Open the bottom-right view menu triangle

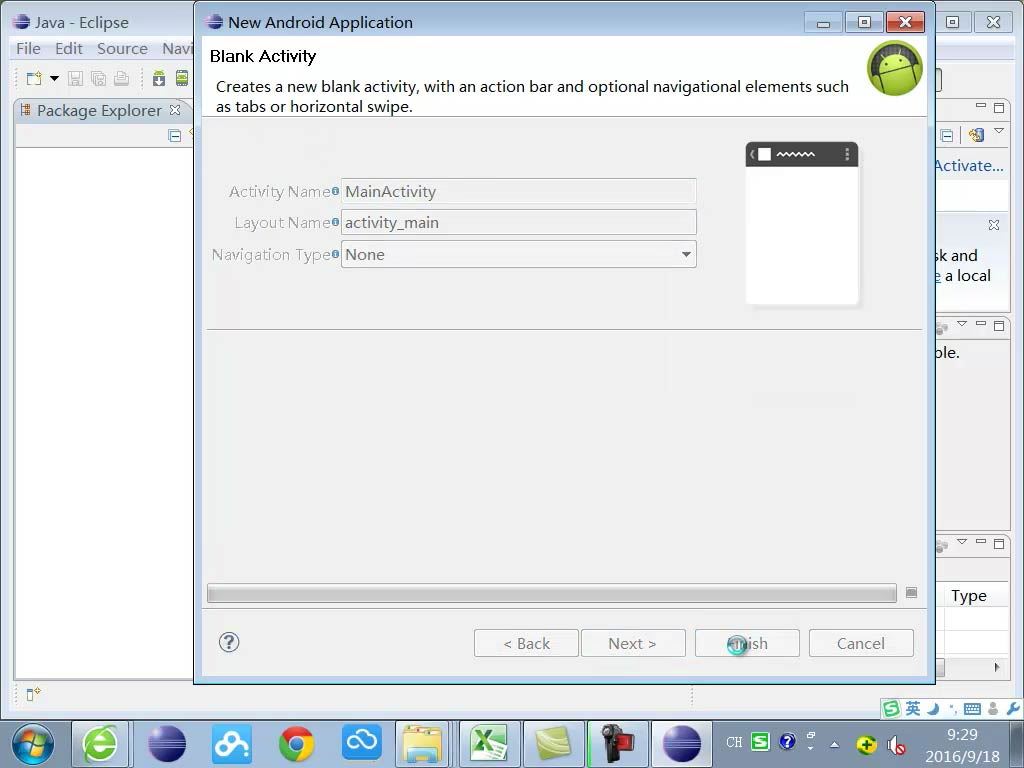click(962, 541)
